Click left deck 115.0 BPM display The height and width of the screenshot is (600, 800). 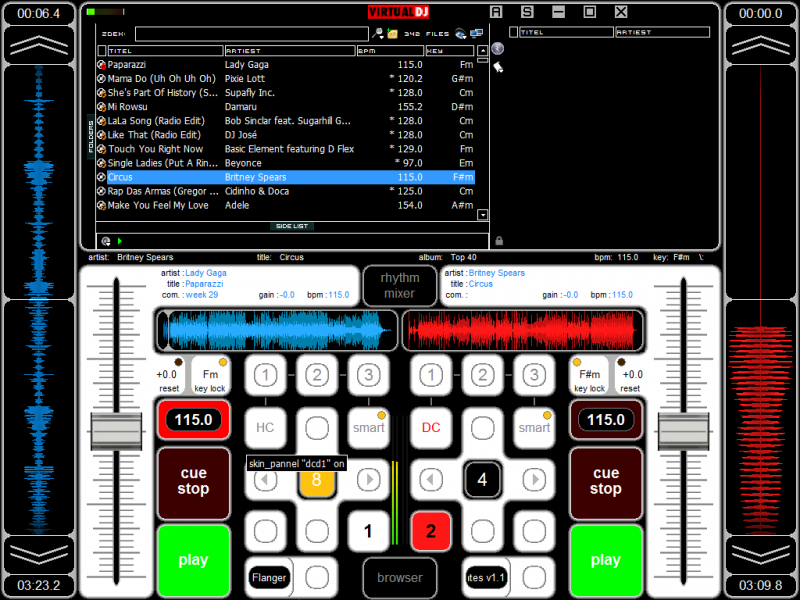coord(193,420)
